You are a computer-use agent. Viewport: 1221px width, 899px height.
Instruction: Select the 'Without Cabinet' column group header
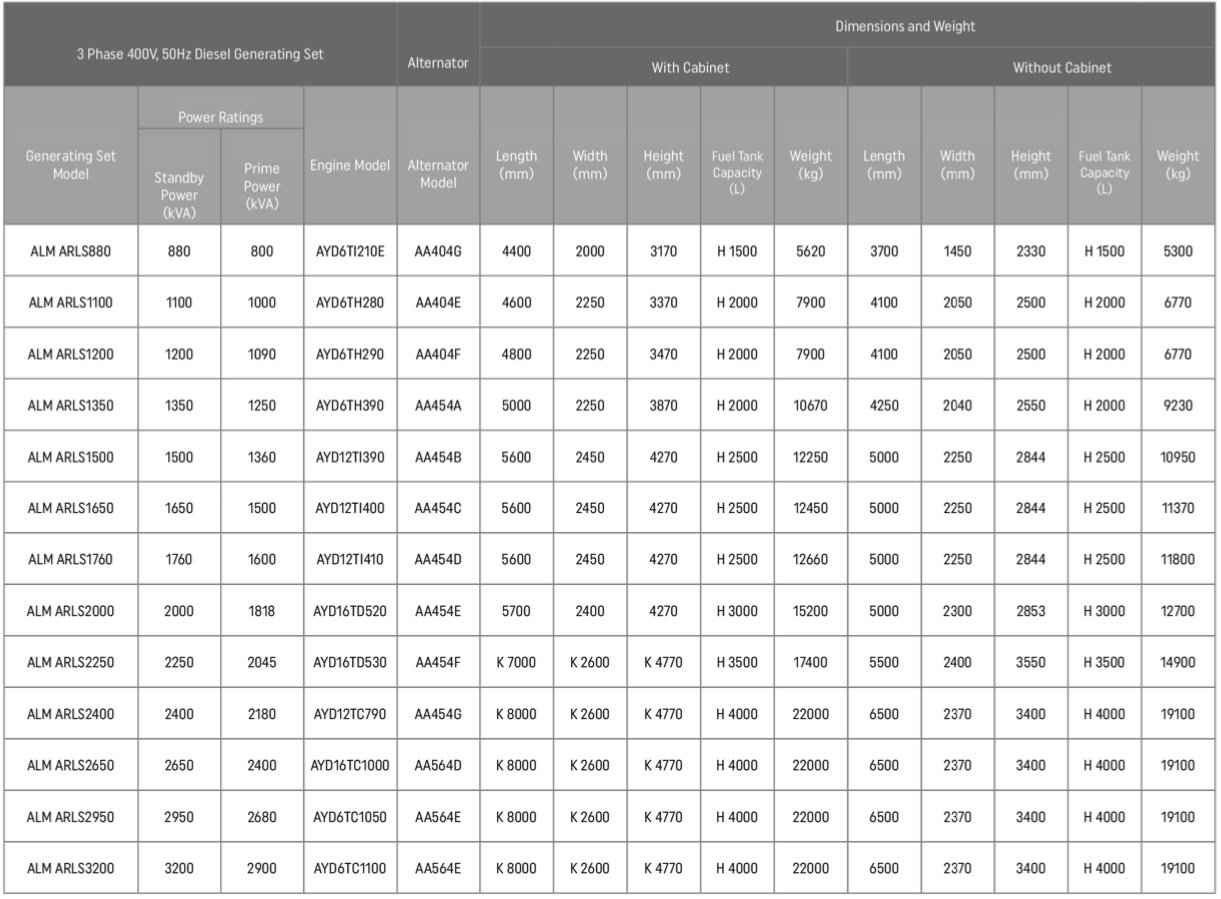1061,68
